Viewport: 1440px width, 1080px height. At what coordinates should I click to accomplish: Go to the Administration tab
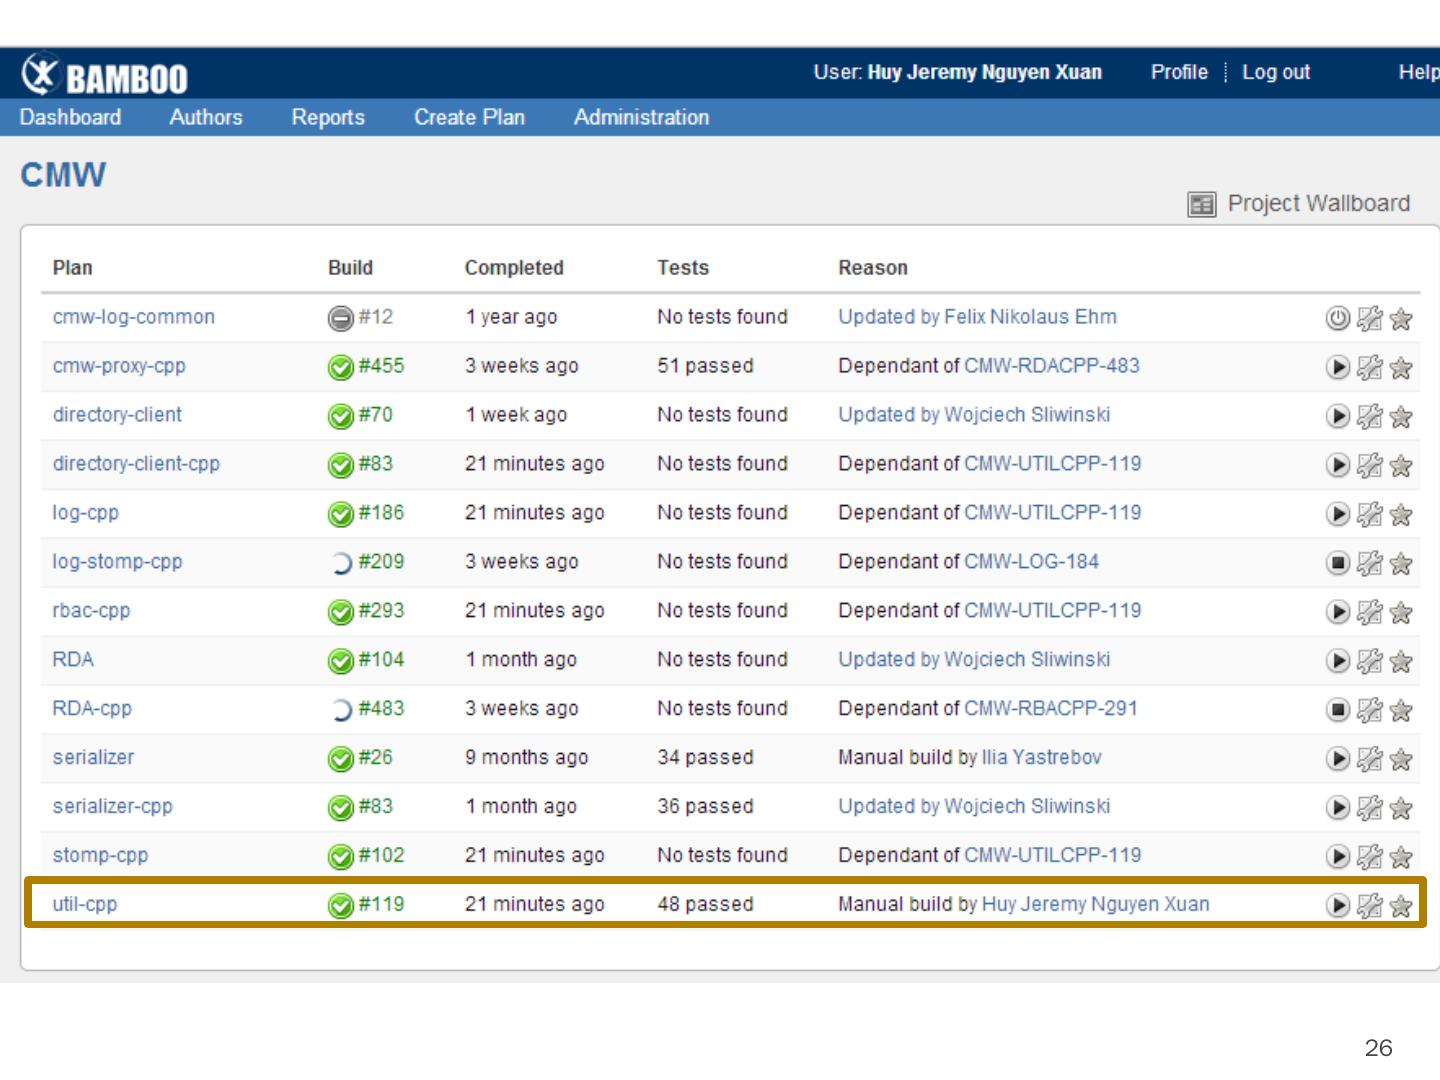point(641,117)
